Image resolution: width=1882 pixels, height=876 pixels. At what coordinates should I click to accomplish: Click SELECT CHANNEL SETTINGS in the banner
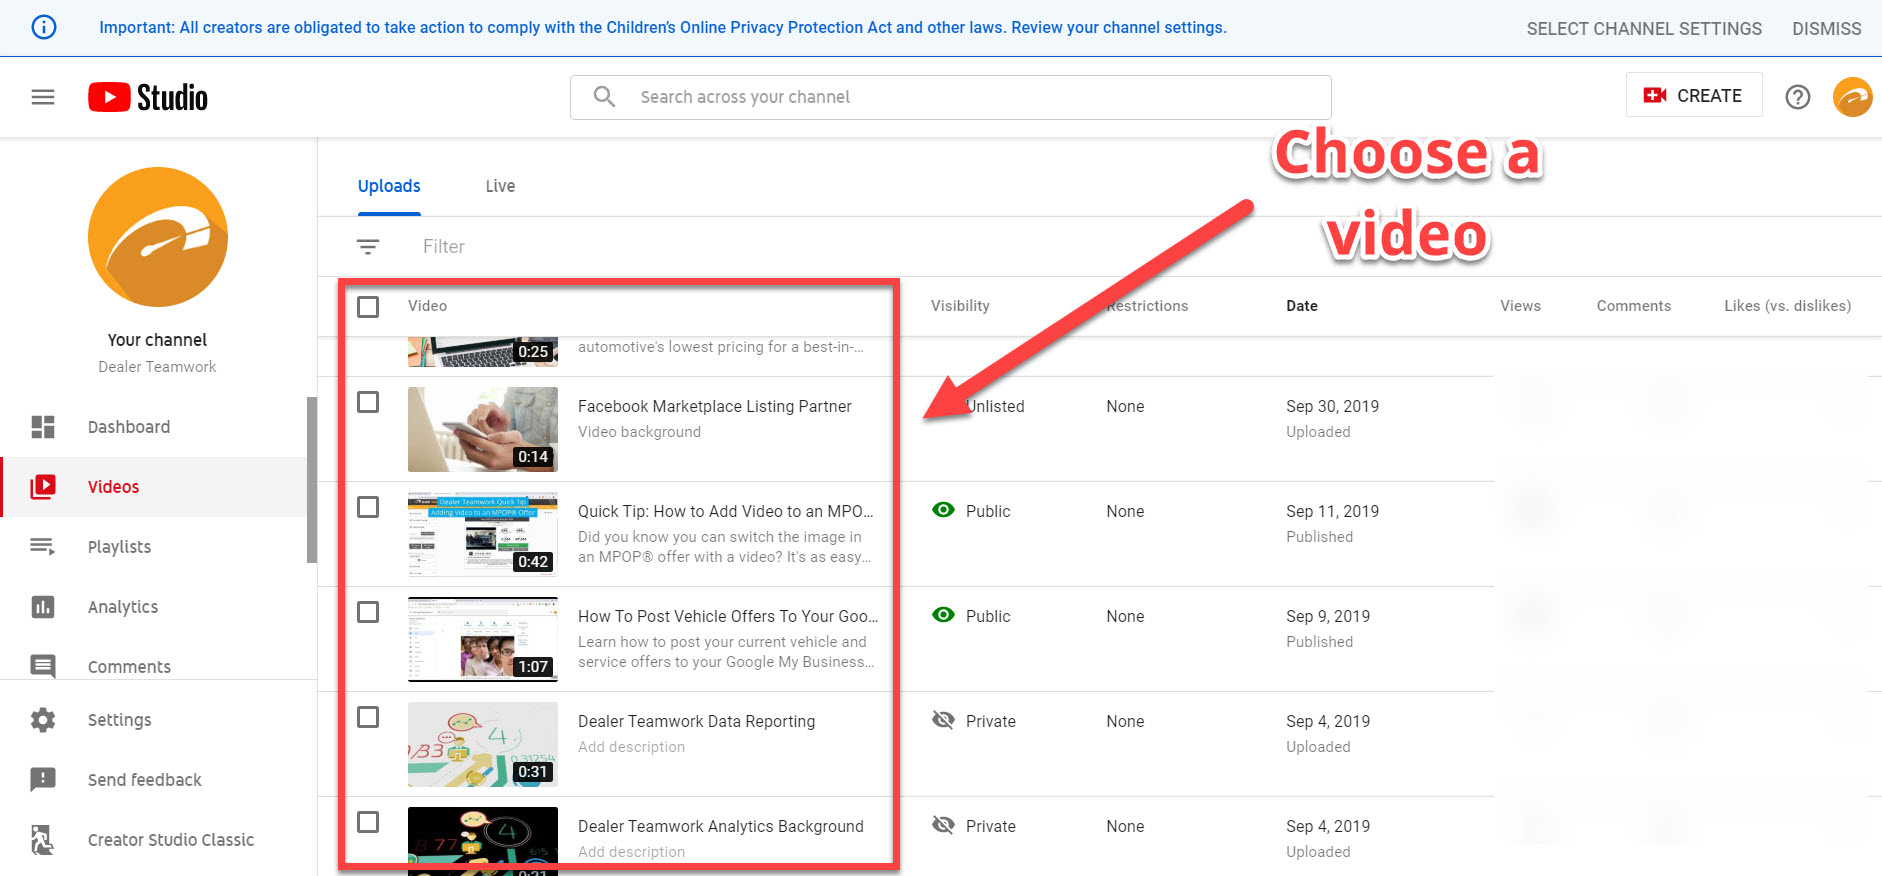(1644, 29)
